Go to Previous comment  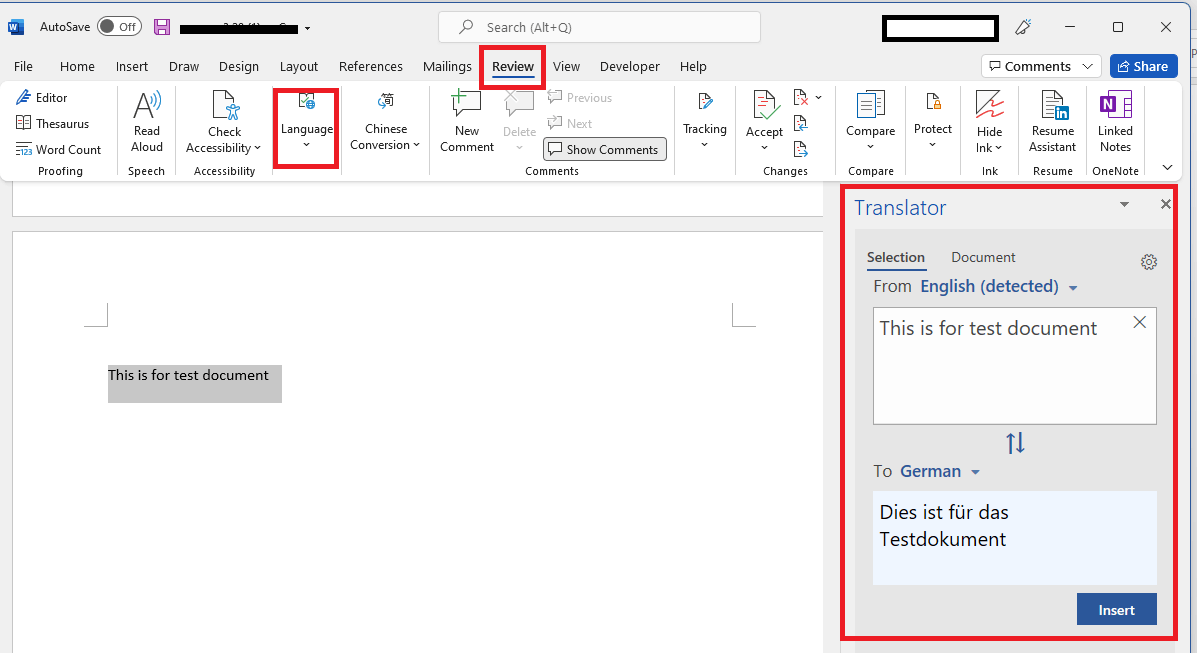click(x=579, y=98)
